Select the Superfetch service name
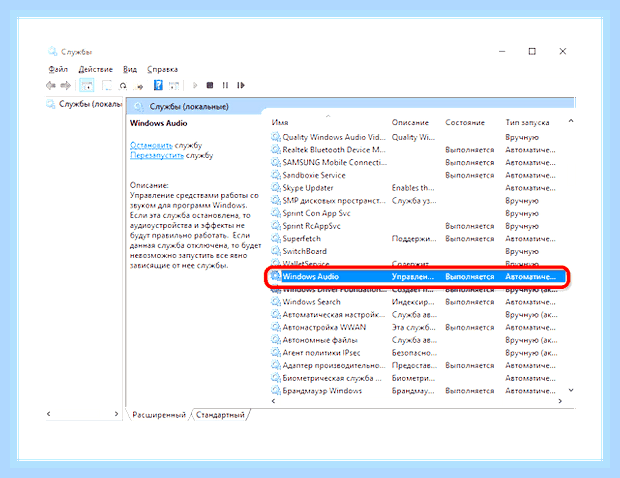This screenshot has height=478, width=620. pos(301,238)
